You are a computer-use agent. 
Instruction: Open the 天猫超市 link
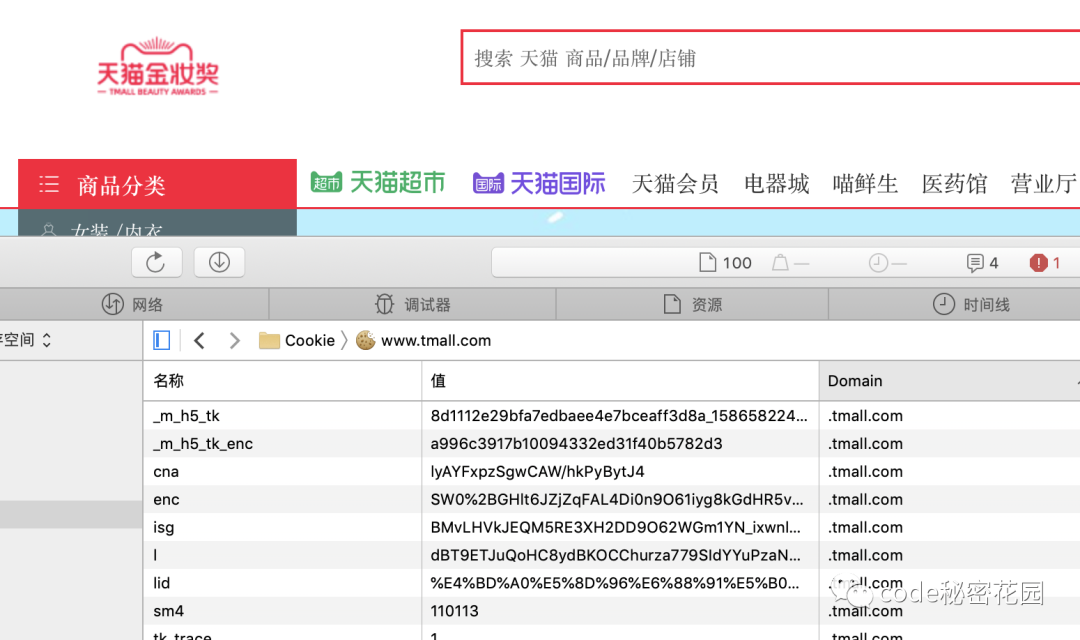(x=378, y=183)
